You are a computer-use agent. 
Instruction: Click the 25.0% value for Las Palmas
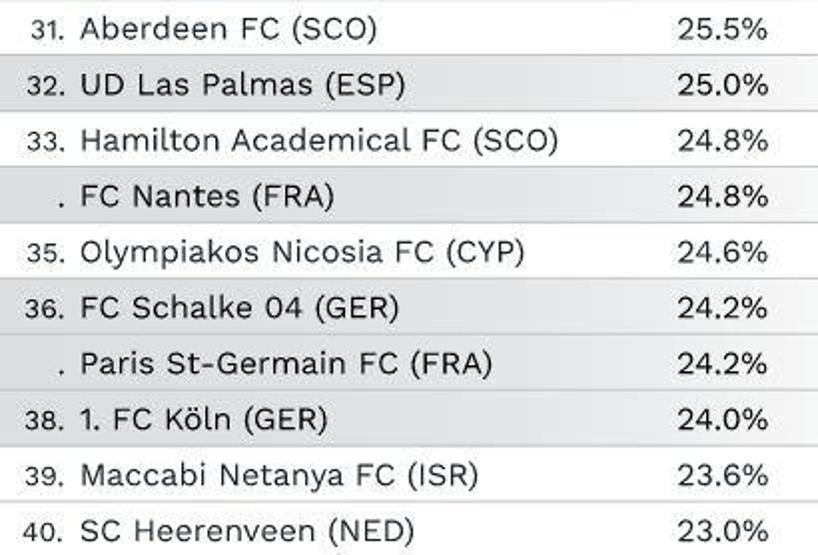tap(723, 85)
